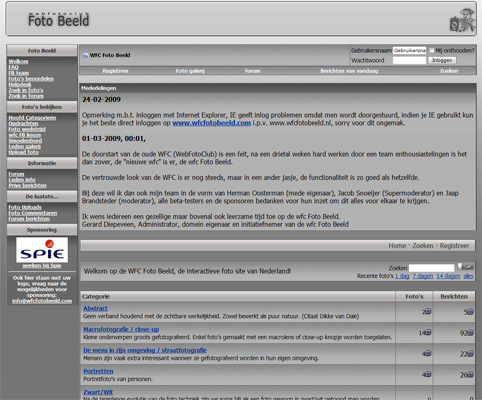Click the photo count icon in straatfotografie row
This screenshot has width=482, height=400.
[428, 353]
